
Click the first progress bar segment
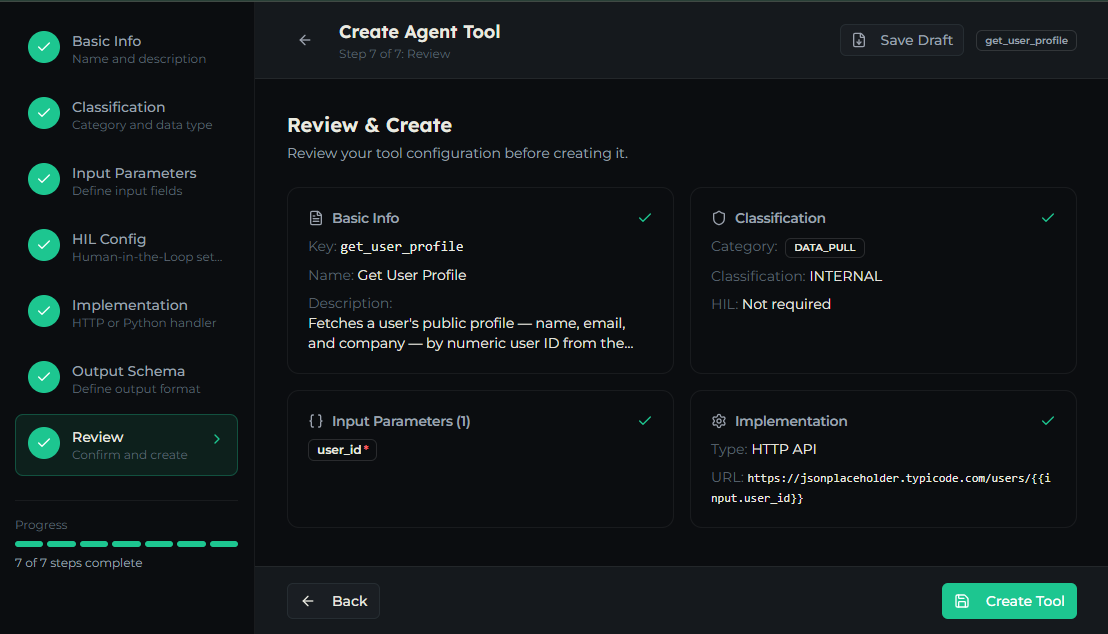(29, 544)
